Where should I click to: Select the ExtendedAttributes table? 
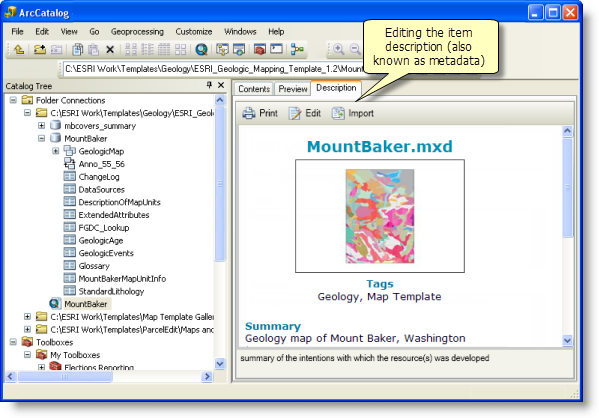click(x=114, y=215)
